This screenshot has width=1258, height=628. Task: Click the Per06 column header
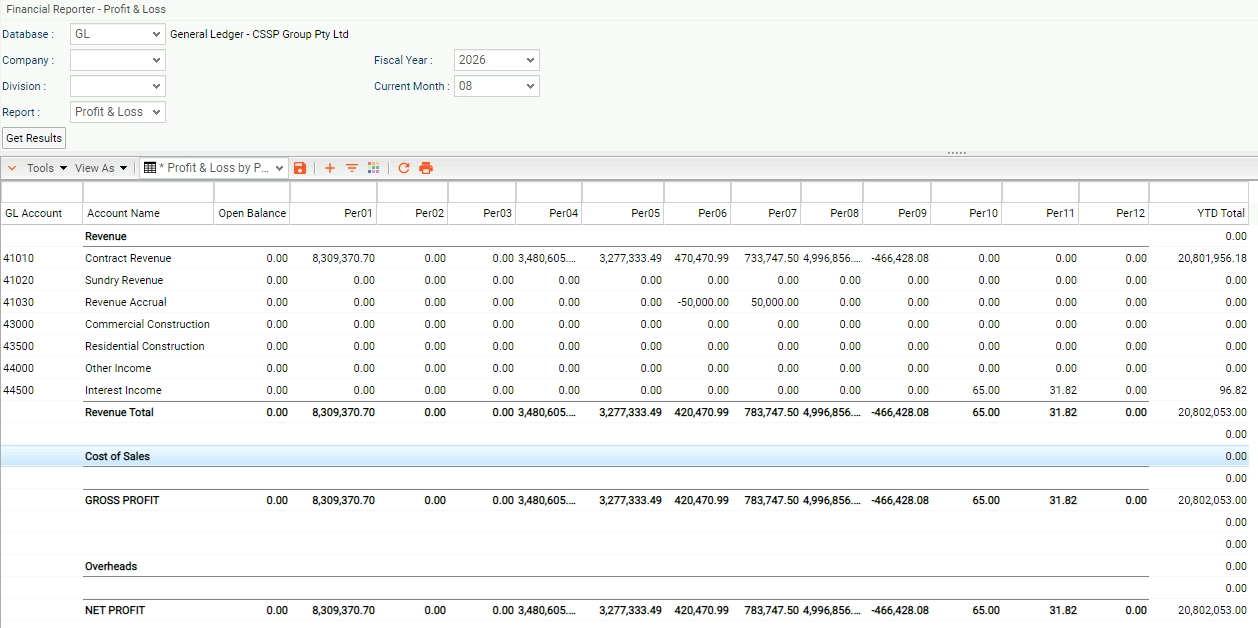pos(697,213)
